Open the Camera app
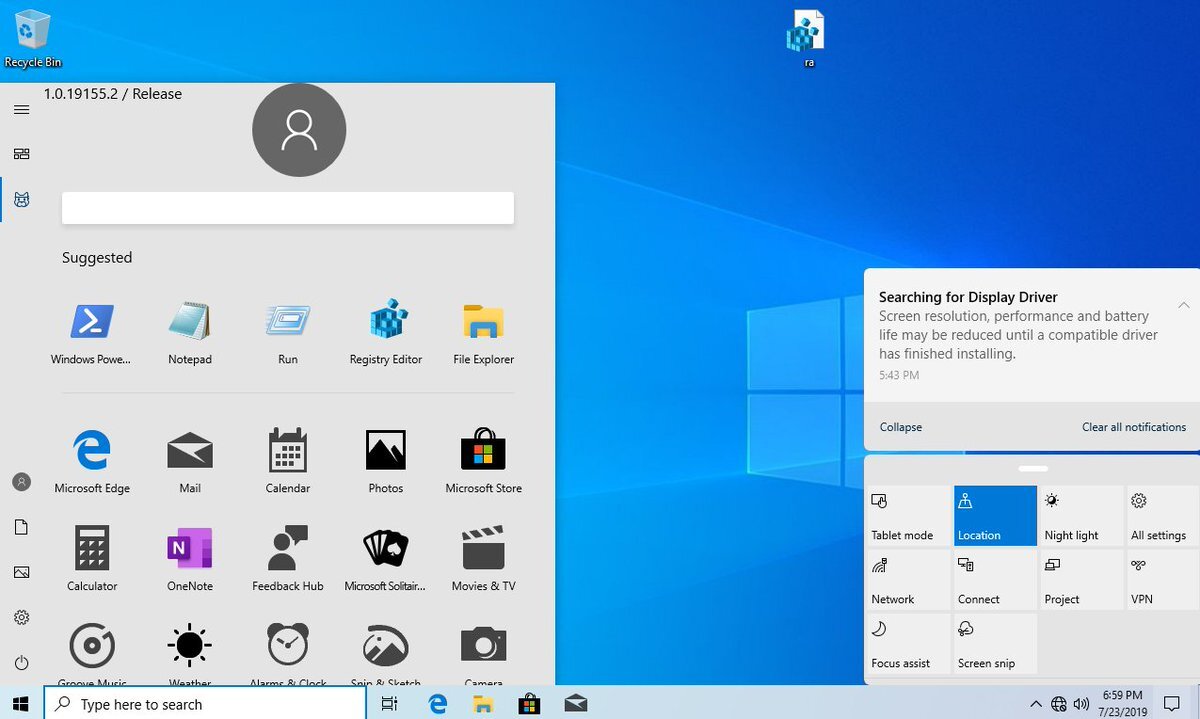 point(483,654)
